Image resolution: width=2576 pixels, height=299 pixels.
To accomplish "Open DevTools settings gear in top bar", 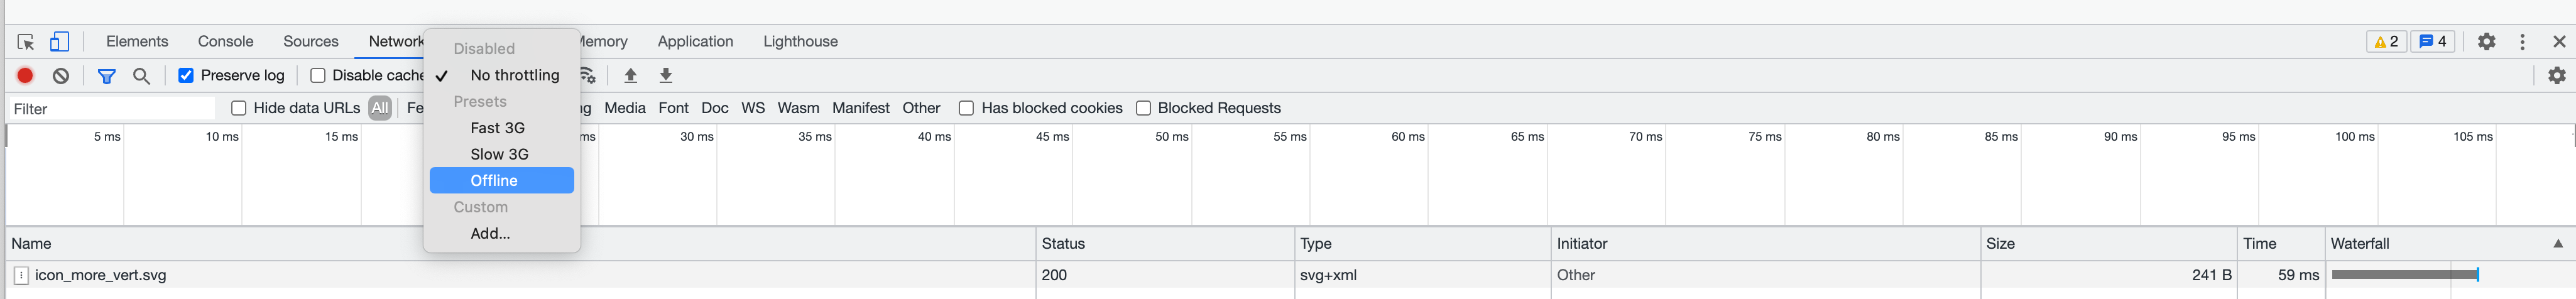I will click(2486, 42).
